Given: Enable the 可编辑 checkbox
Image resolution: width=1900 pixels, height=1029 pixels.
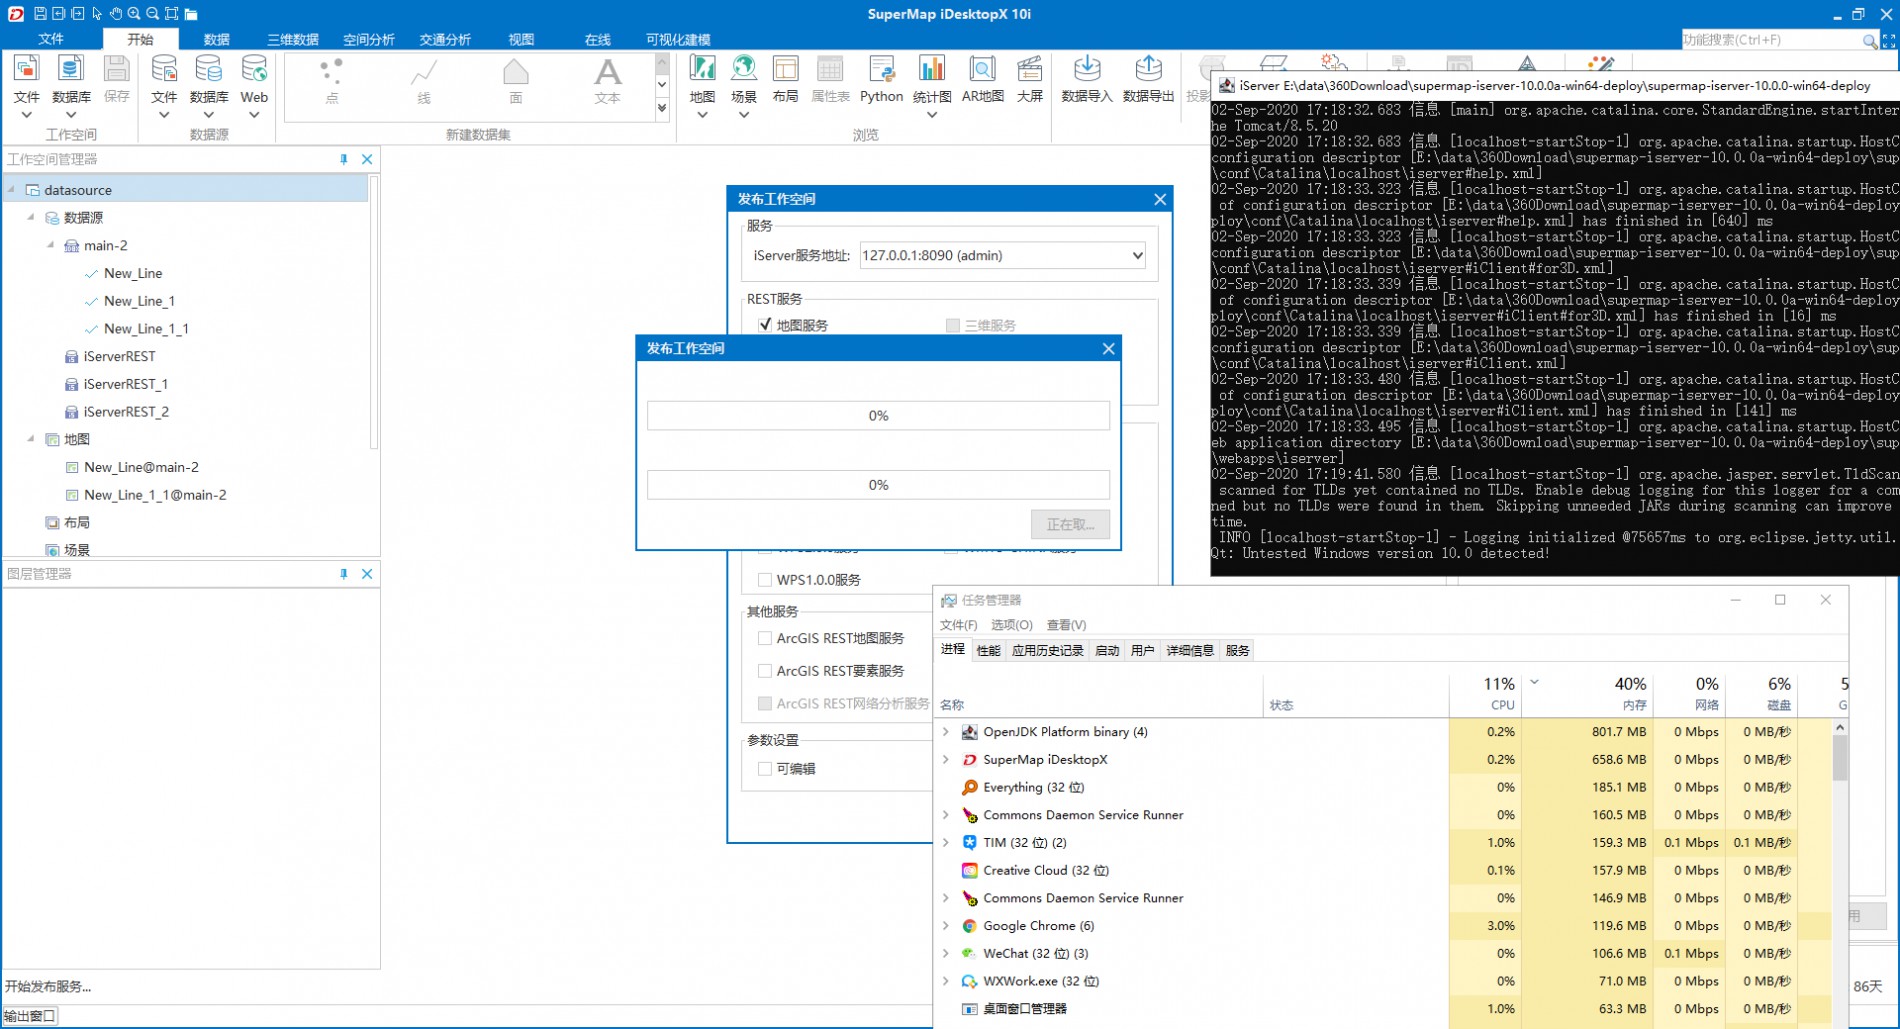Looking at the screenshot, I should (x=765, y=769).
